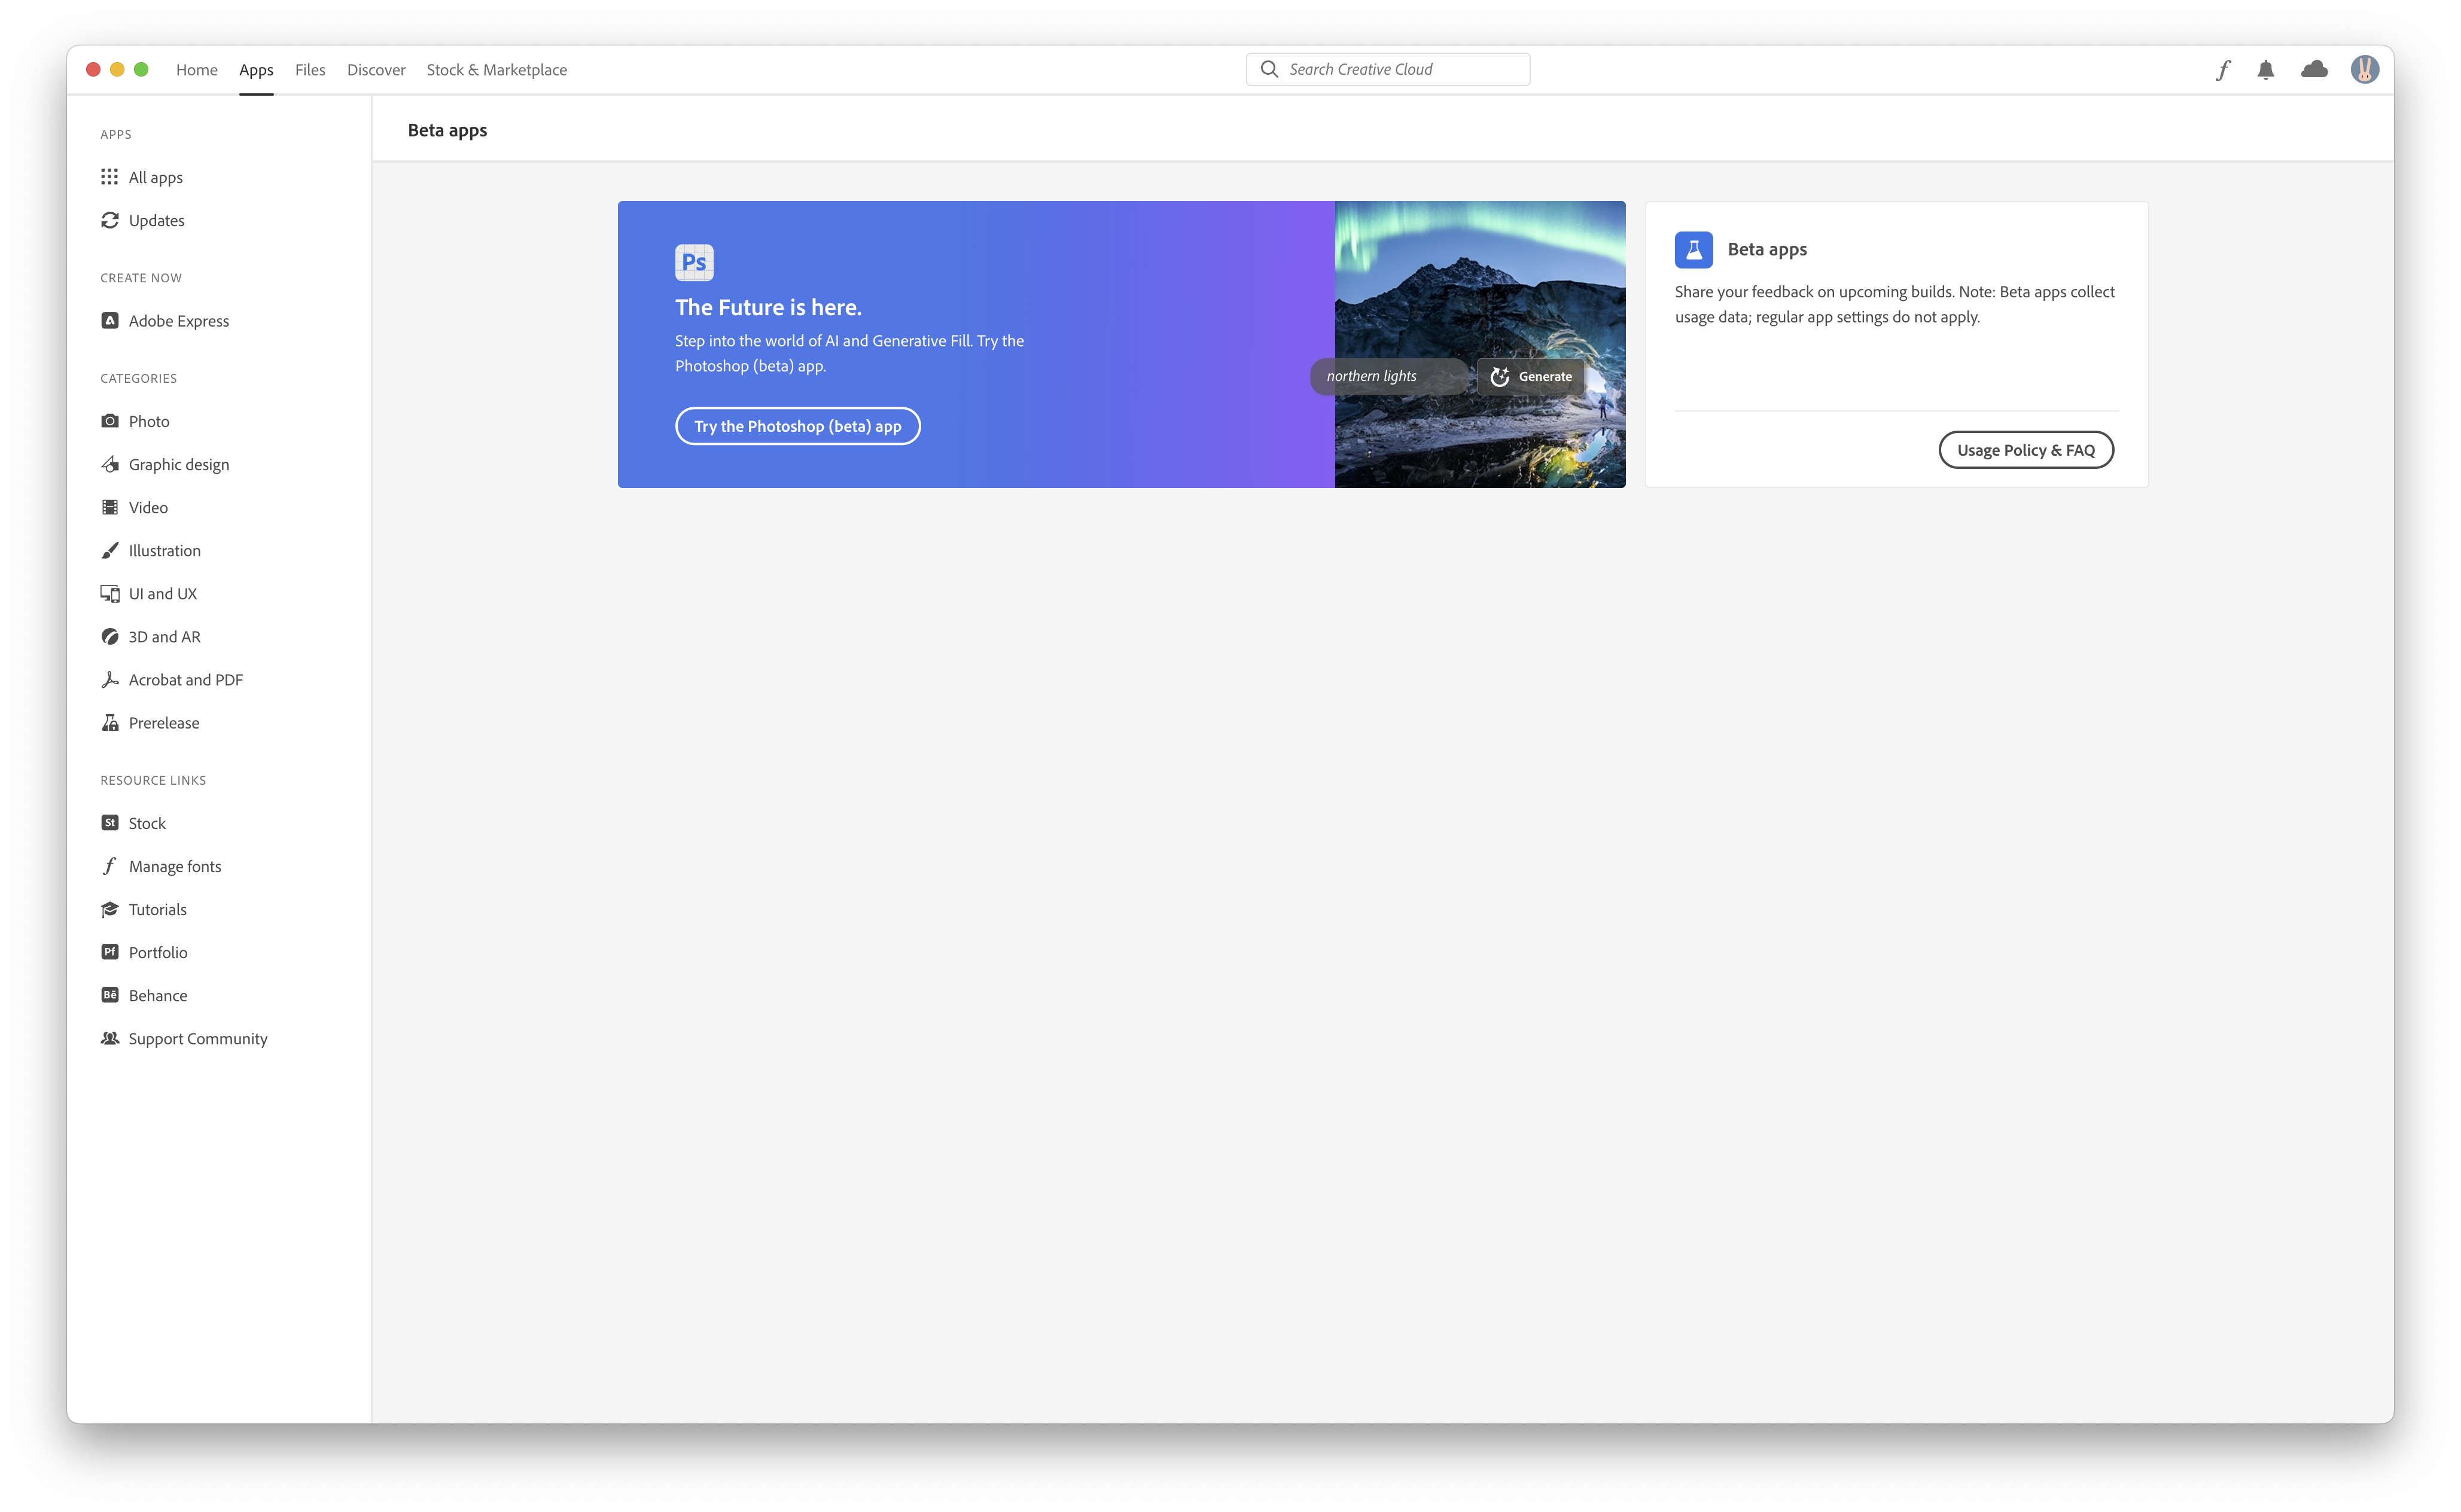This screenshot has height=1512, width=2461.
Task: Click the Video film icon
Action: coord(110,507)
